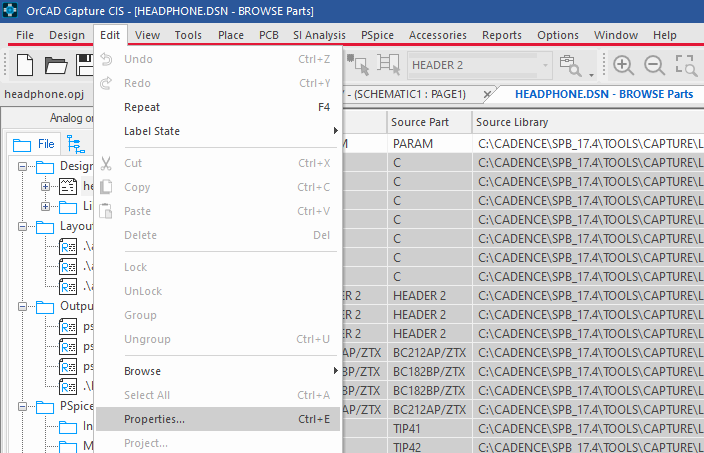Select the TIP41 source part cell
Viewport: 704px width, 453px height.
pos(429,429)
